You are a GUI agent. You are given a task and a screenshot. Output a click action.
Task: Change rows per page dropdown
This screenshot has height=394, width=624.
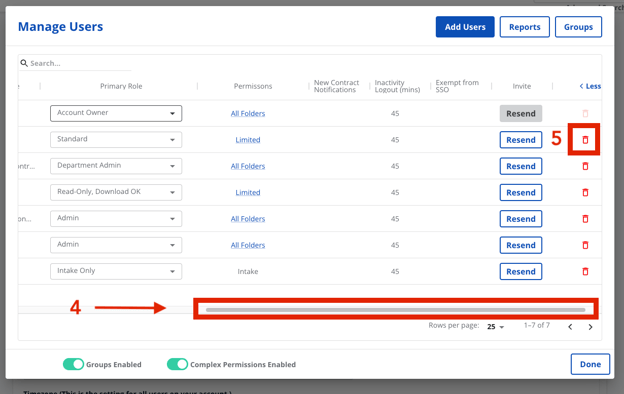tap(495, 327)
